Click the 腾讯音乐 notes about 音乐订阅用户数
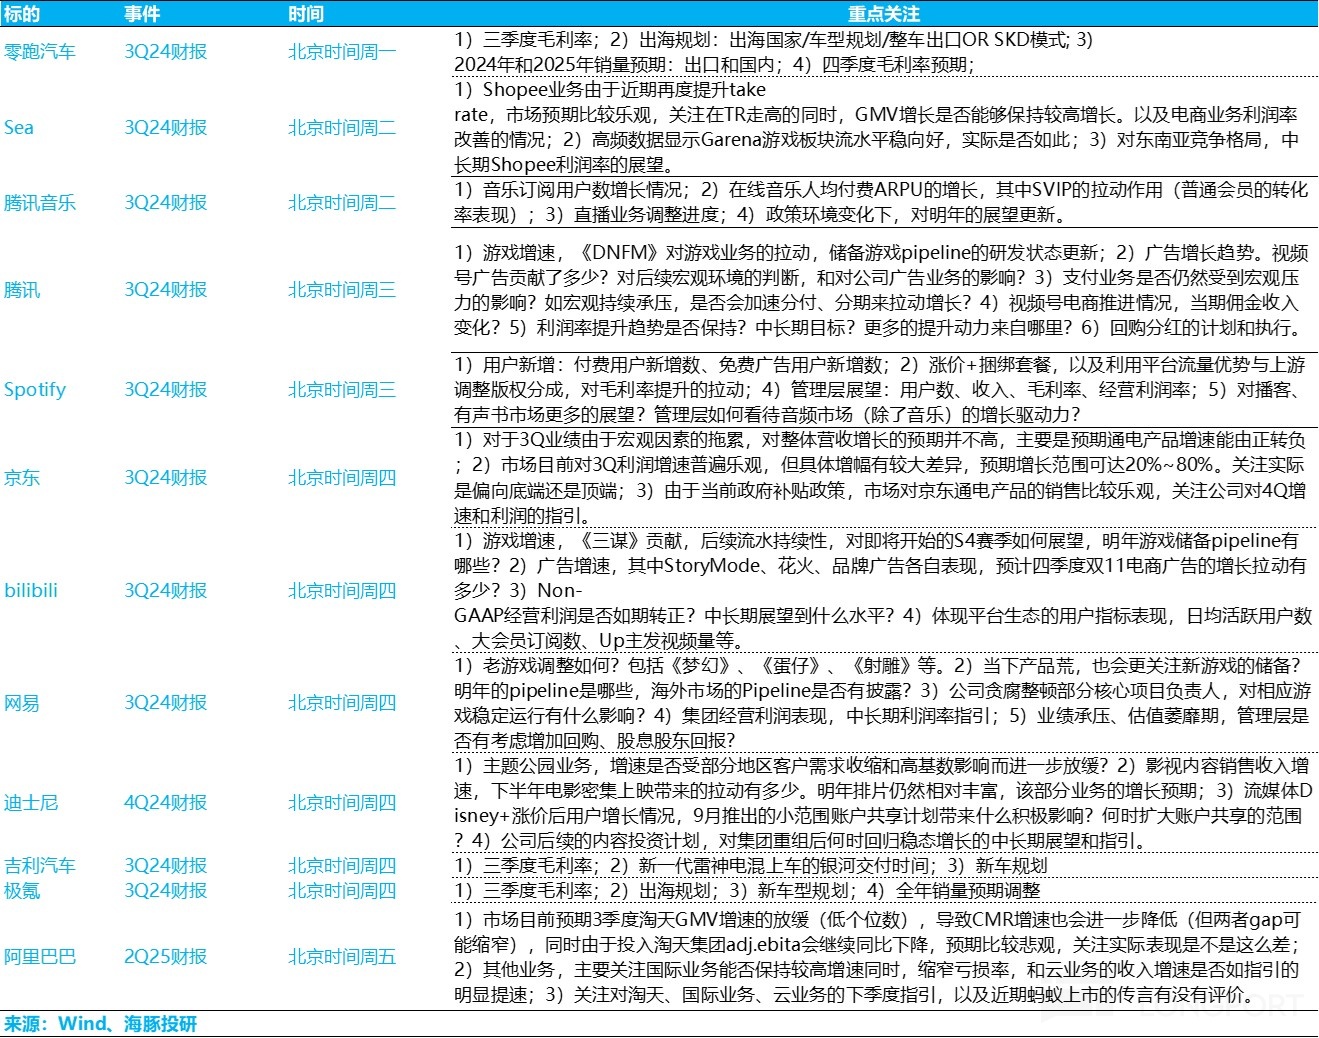The height and width of the screenshot is (1038, 1319). click(x=881, y=203)
